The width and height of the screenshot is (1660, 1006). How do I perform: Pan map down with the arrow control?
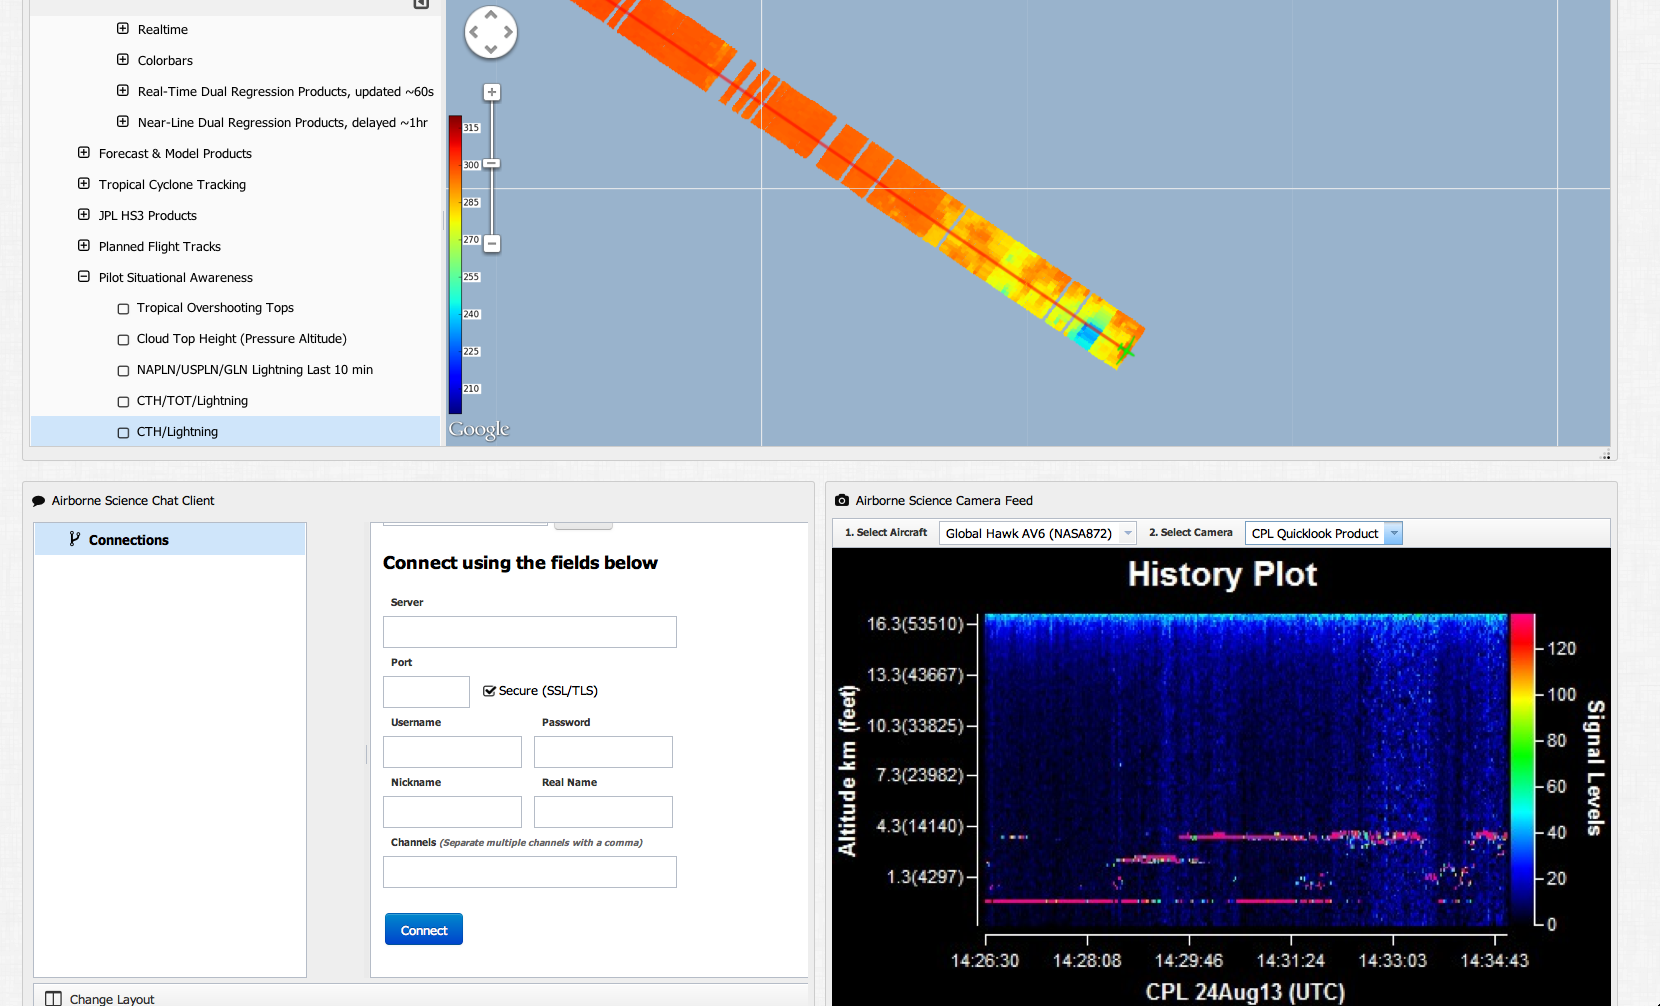491,50
